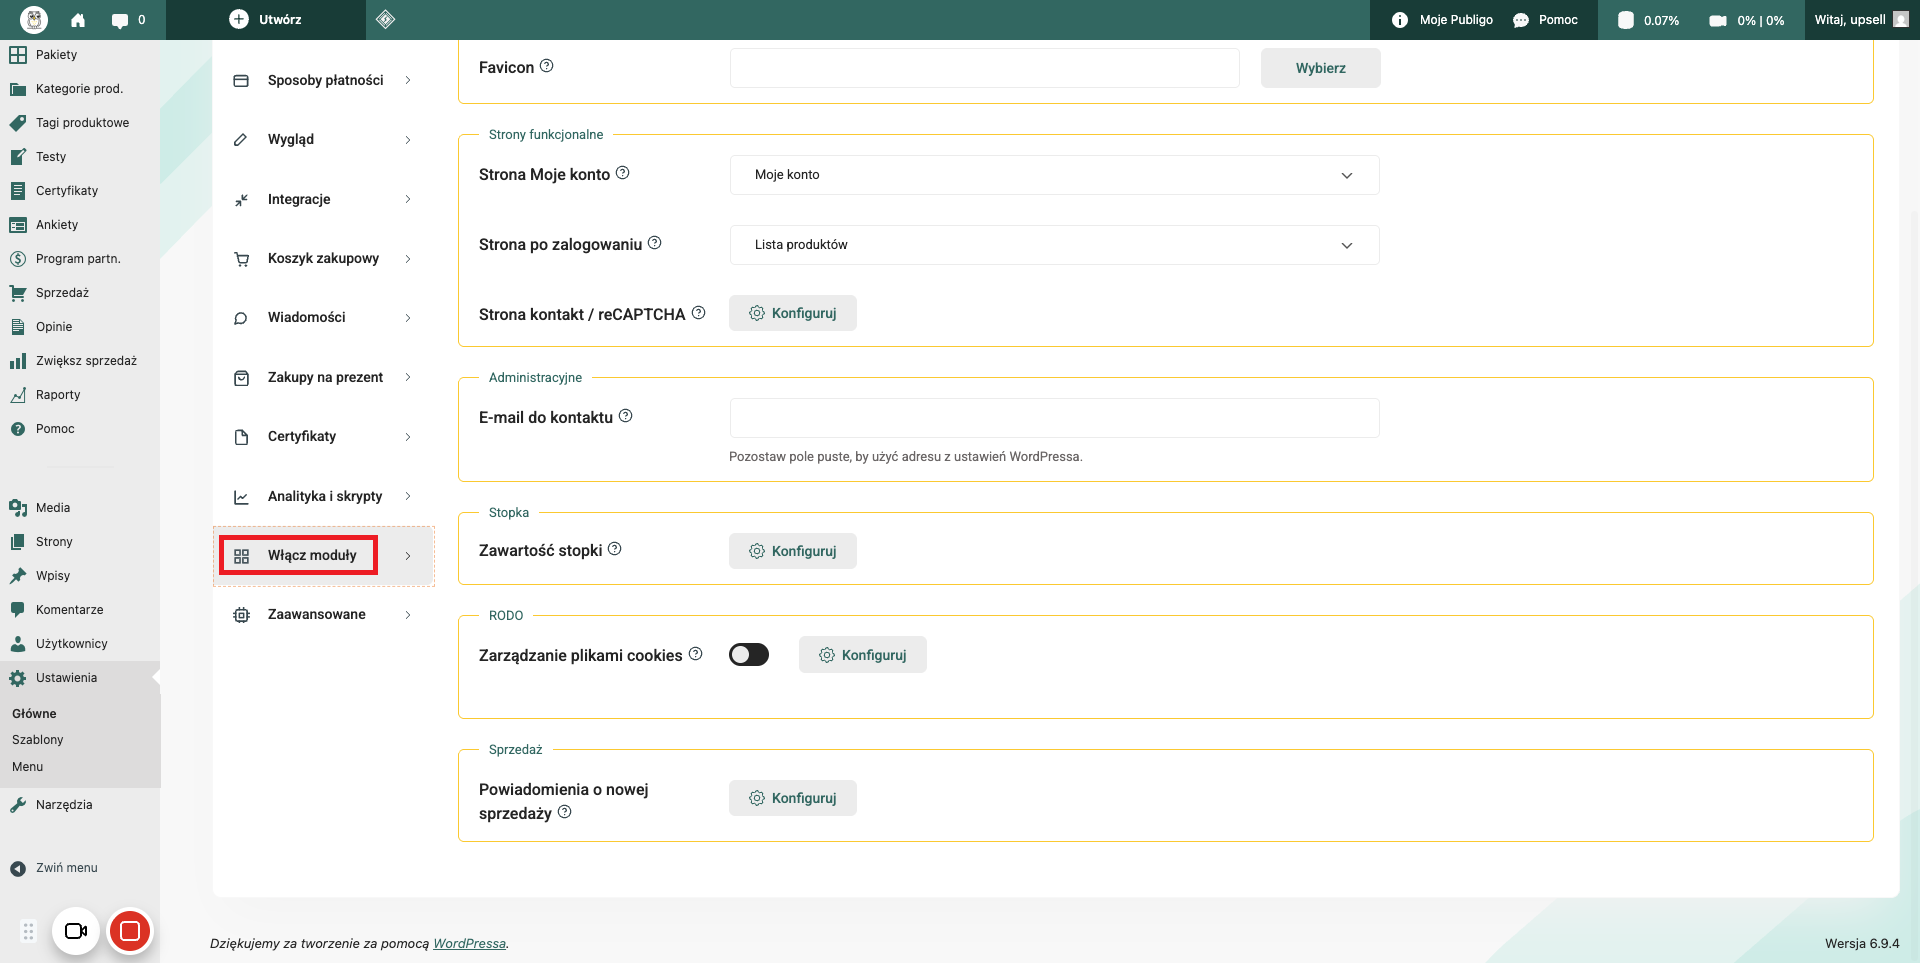
Task: Open the Strona po zalogowaniu dropdown
Action: pos(1054,245)
